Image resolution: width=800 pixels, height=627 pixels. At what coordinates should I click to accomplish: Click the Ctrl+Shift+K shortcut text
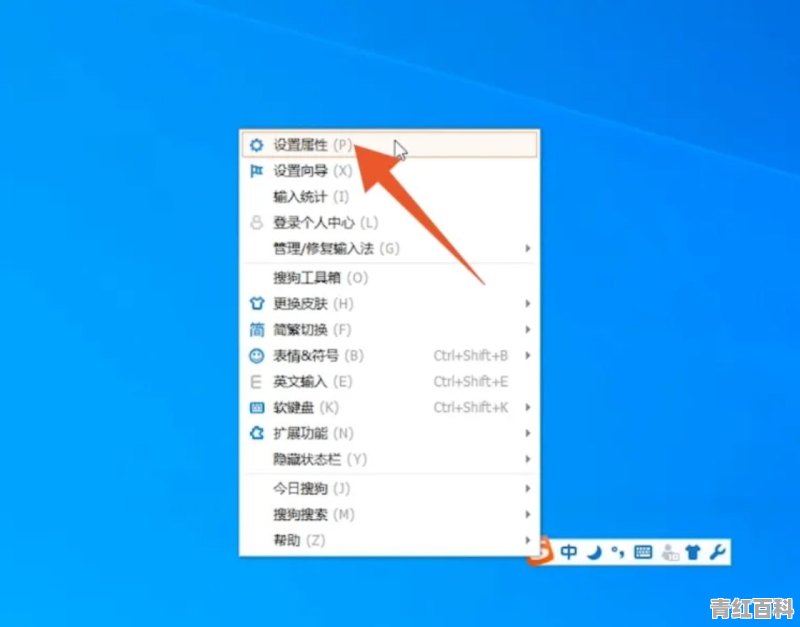pos(471,407)
